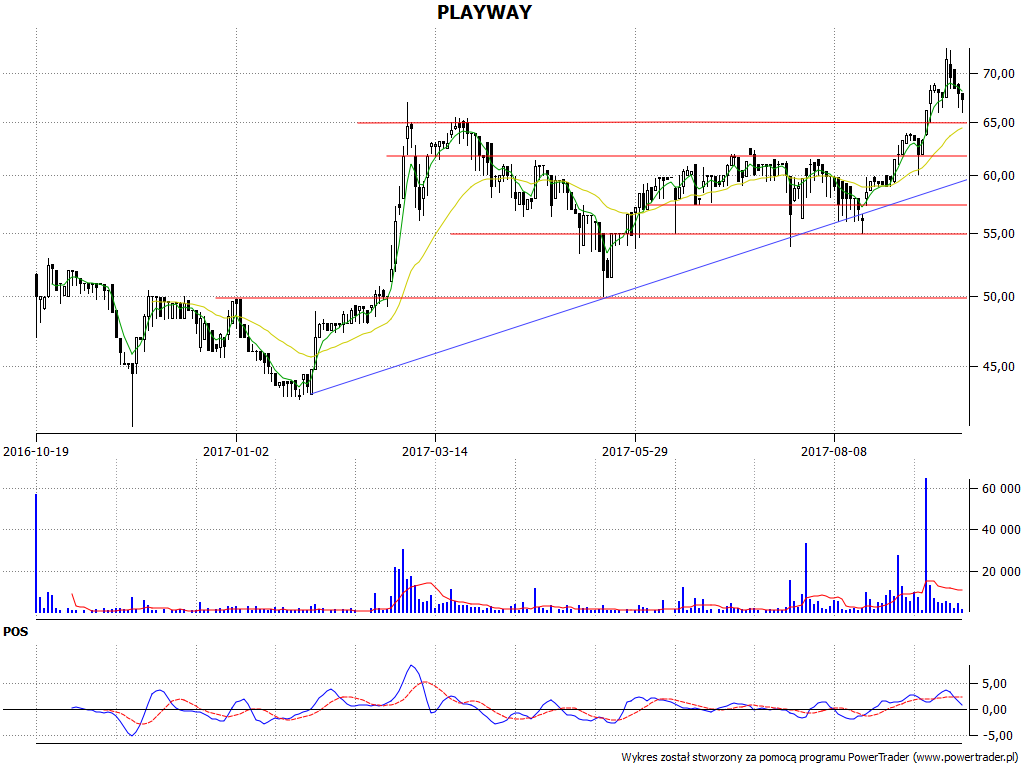Click the 40 000 volume axis label
The image size is (1024, 768).
(1001, 530)
